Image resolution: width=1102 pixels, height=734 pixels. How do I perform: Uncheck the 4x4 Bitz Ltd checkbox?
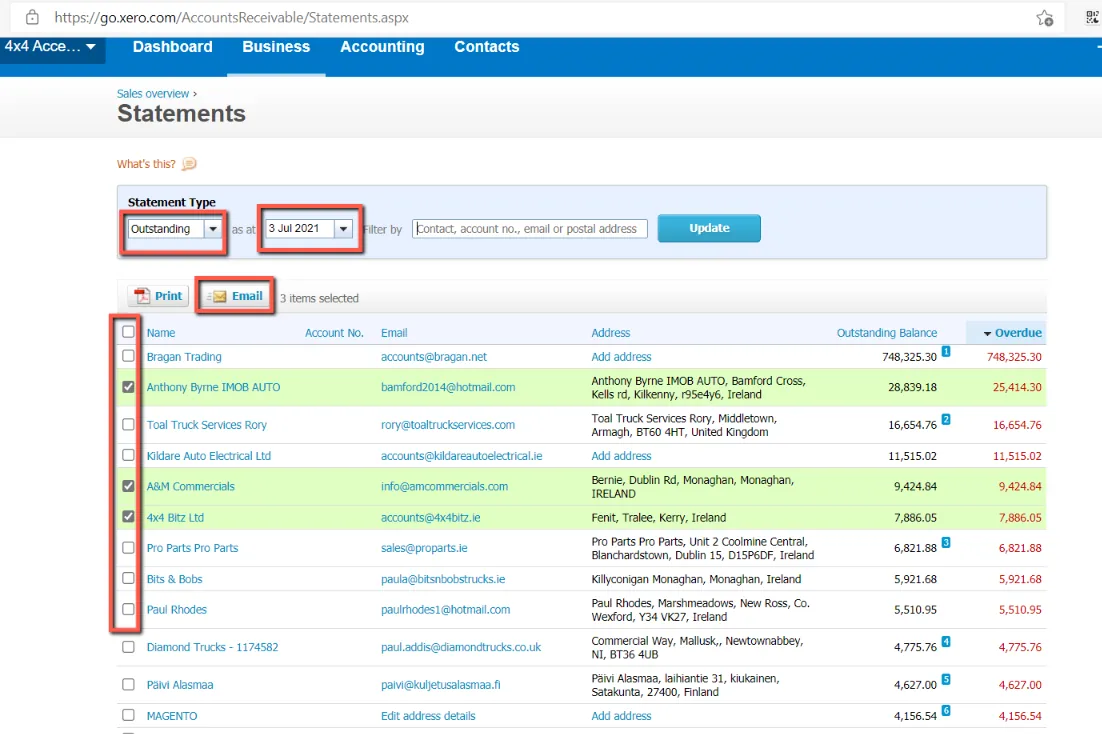(x=128, y=517)
